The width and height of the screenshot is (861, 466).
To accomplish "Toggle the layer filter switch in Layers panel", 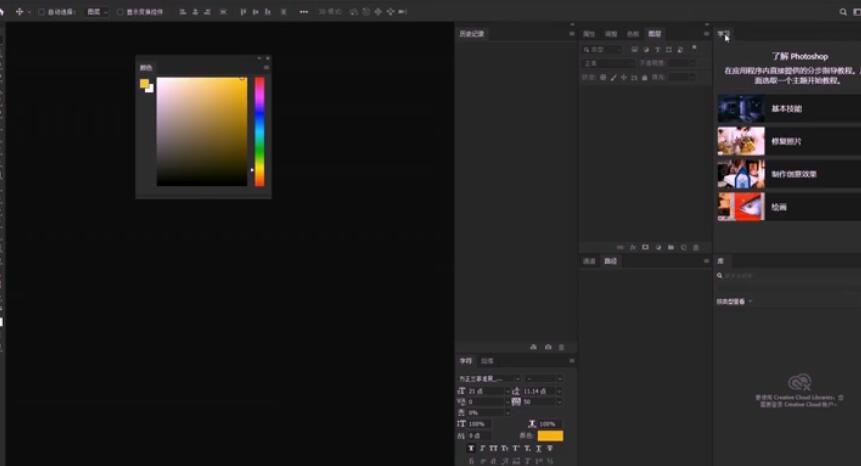I will click(x=694, y=49).
